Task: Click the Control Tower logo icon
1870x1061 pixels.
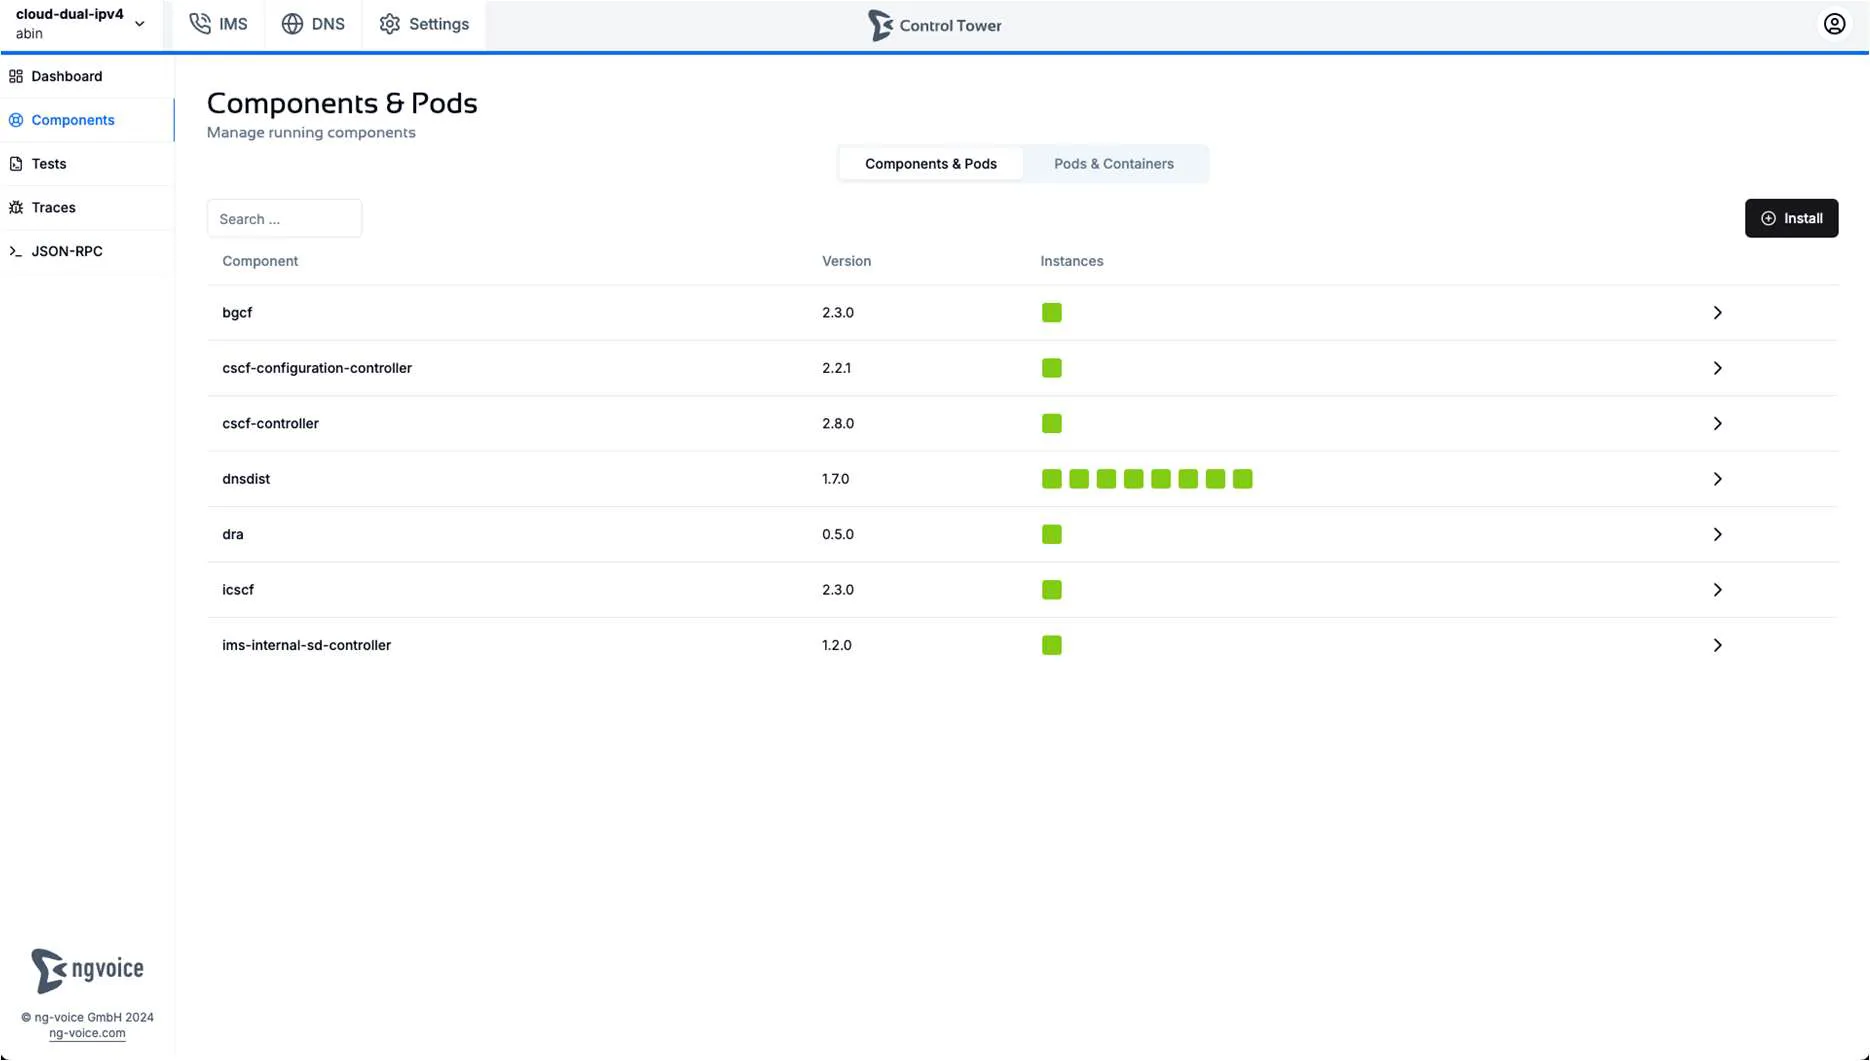Action: click(880, 25)
